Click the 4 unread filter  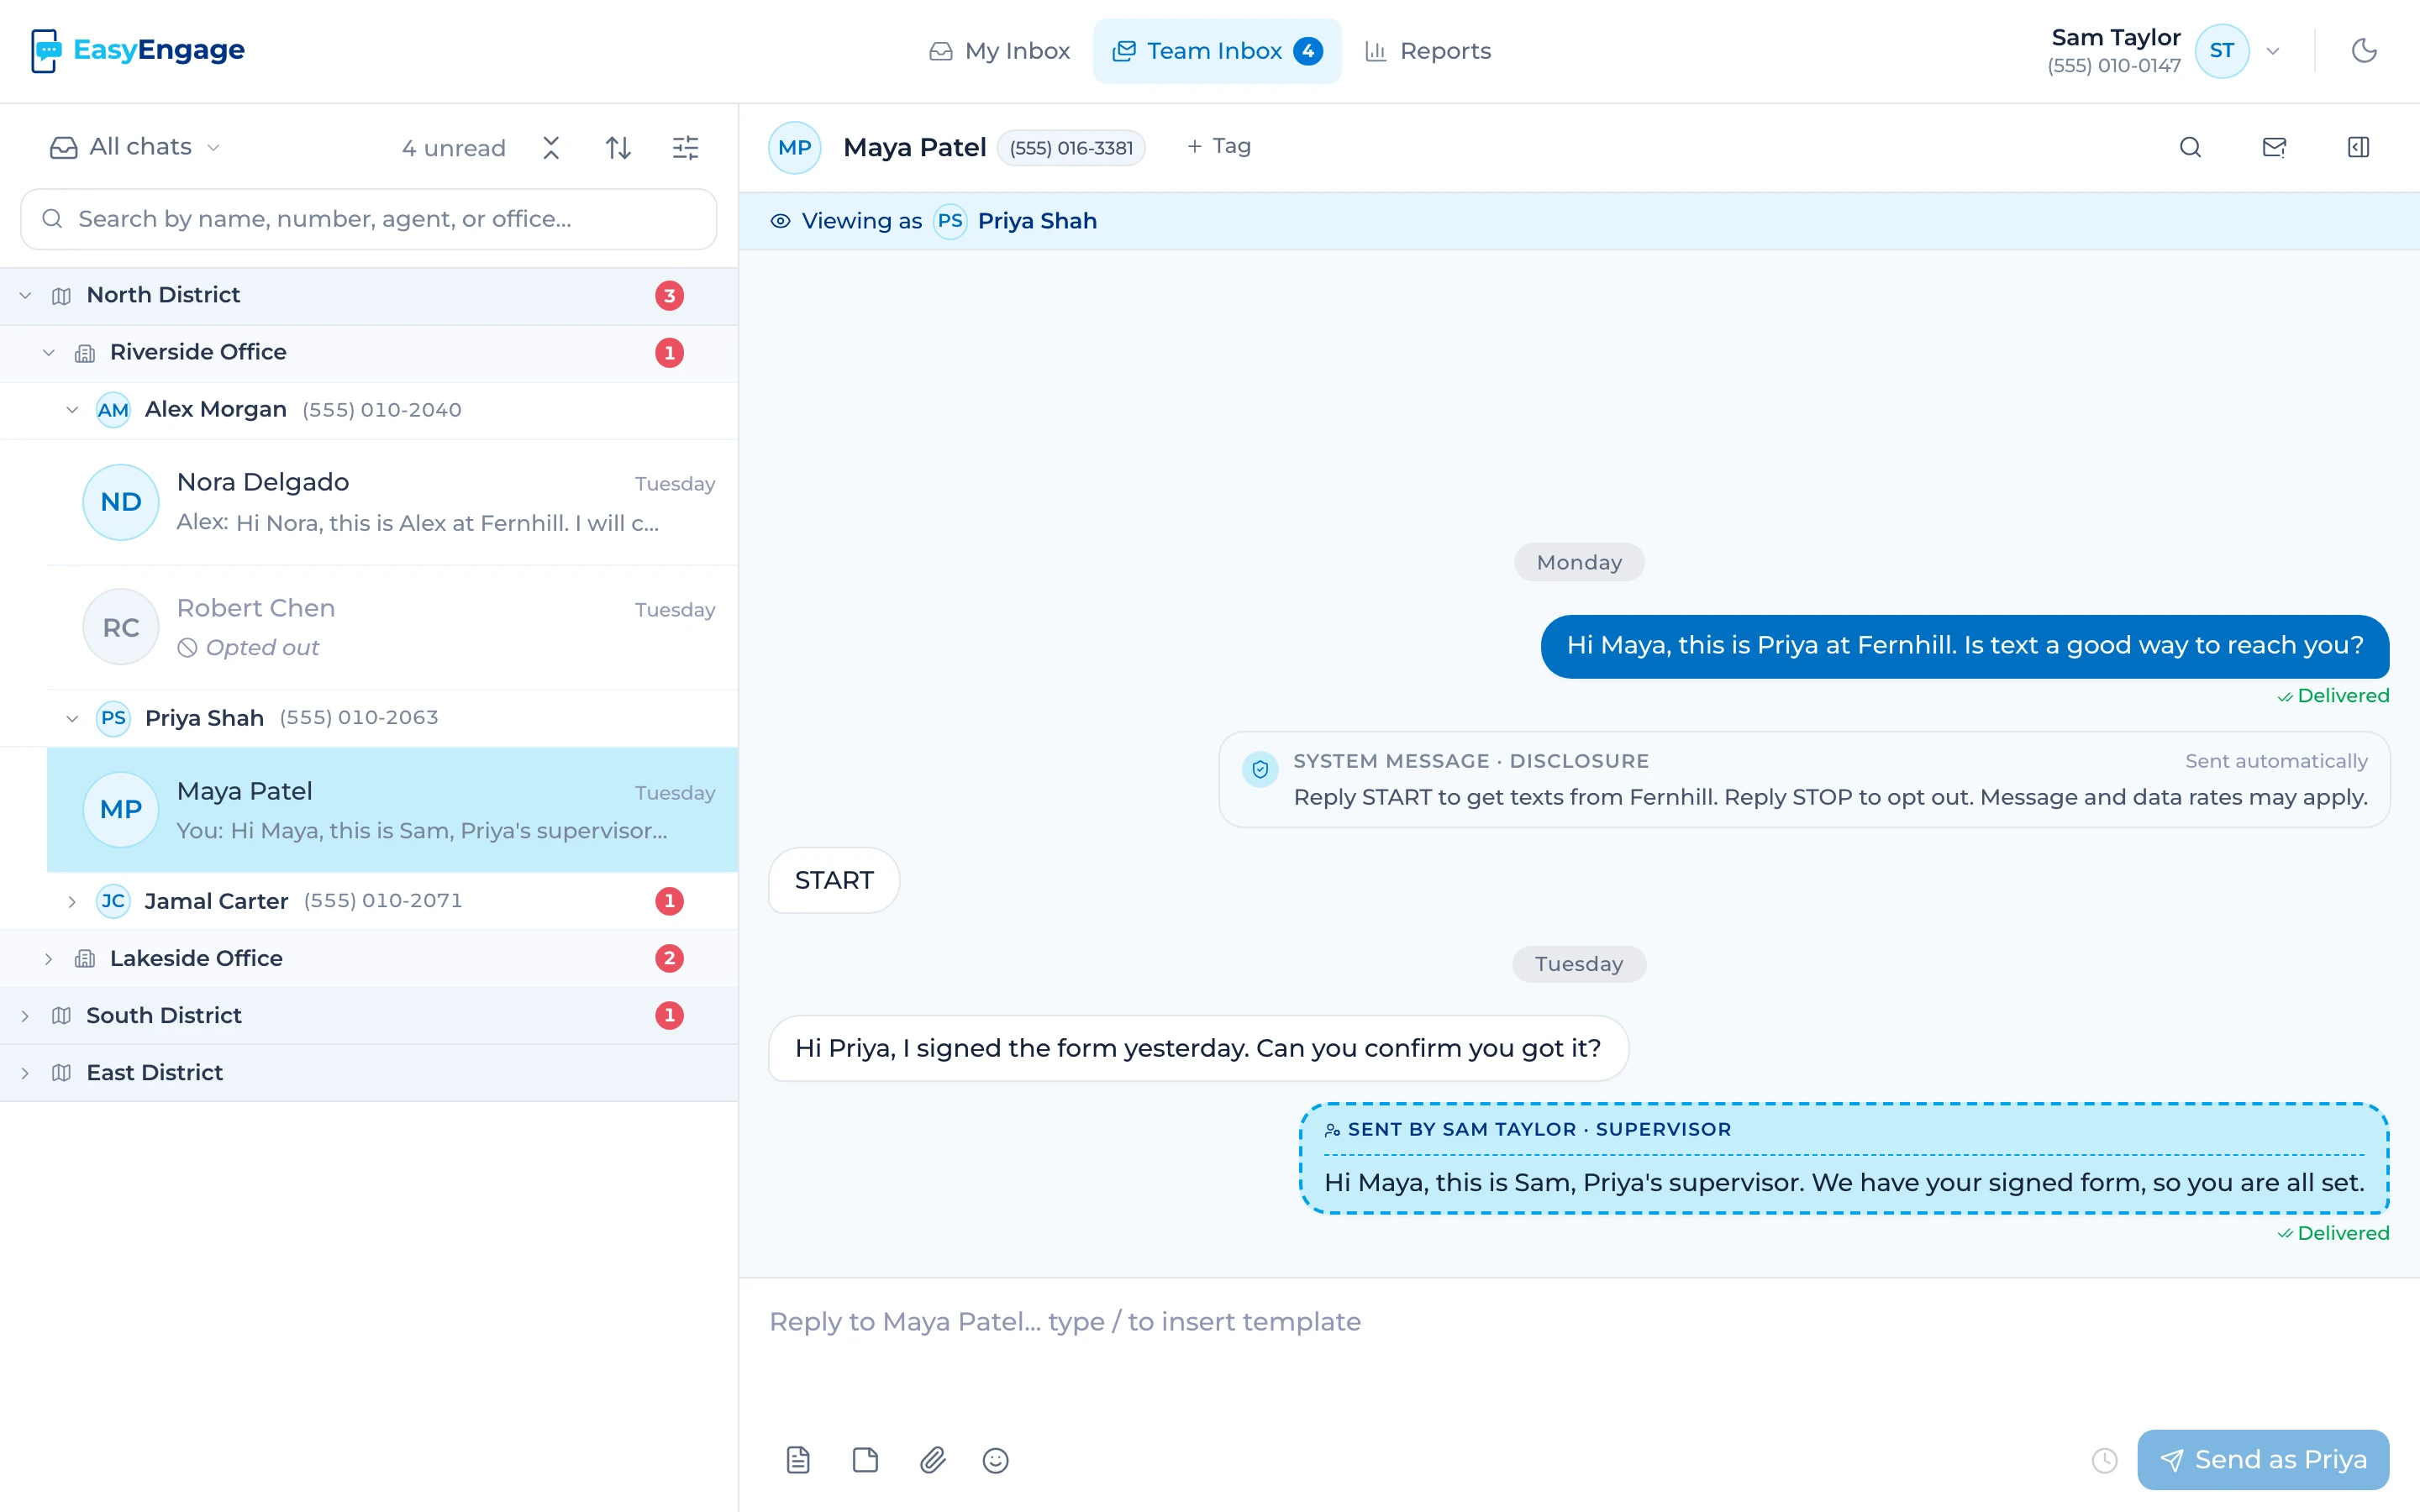click(x=453, y=148)
